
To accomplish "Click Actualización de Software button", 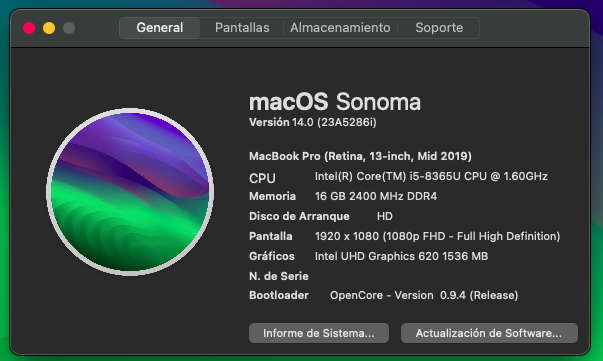I will pos(489,333).
